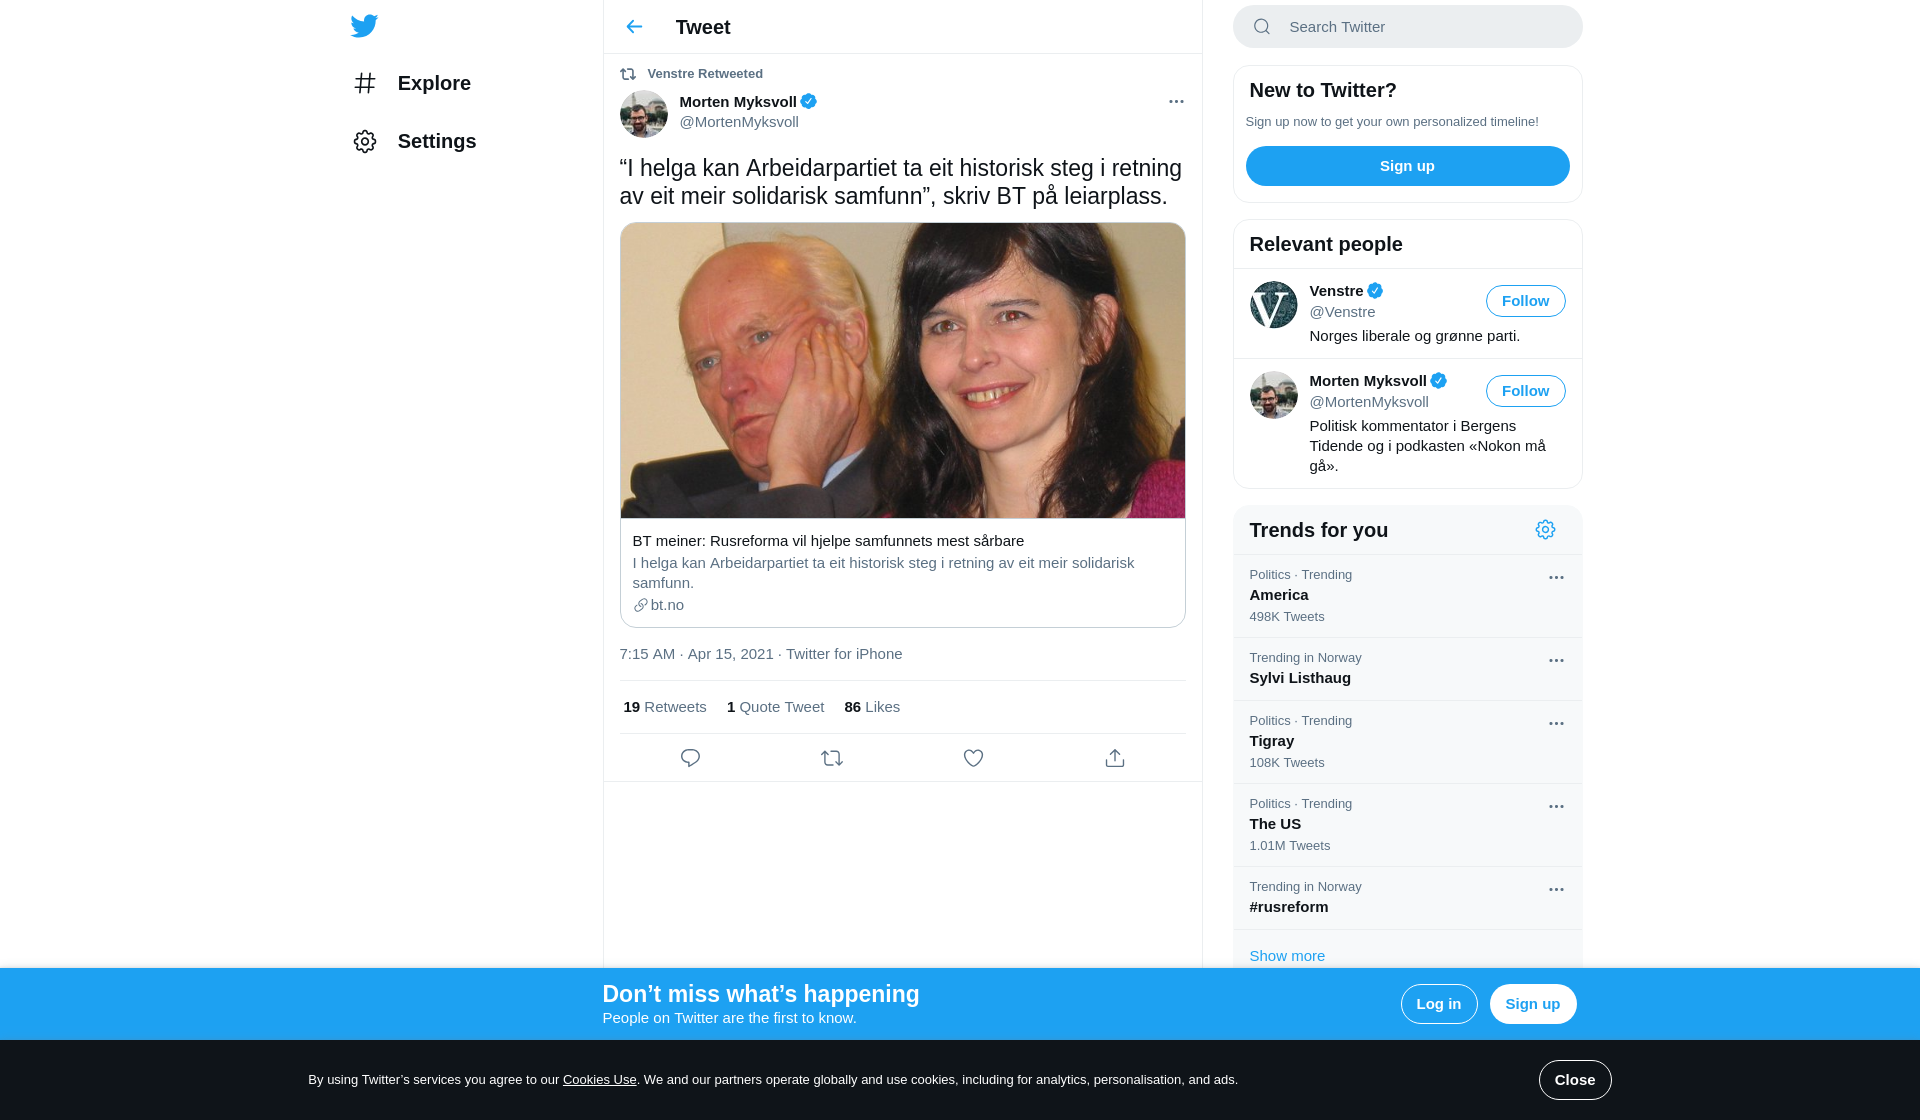Open more options for #rusreform trend
This screenshot has height=1120, width=1920.
(1556, 889)
